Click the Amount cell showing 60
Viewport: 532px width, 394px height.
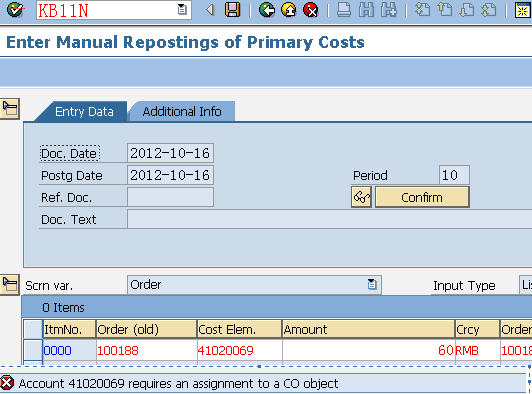tap(368, 350)
